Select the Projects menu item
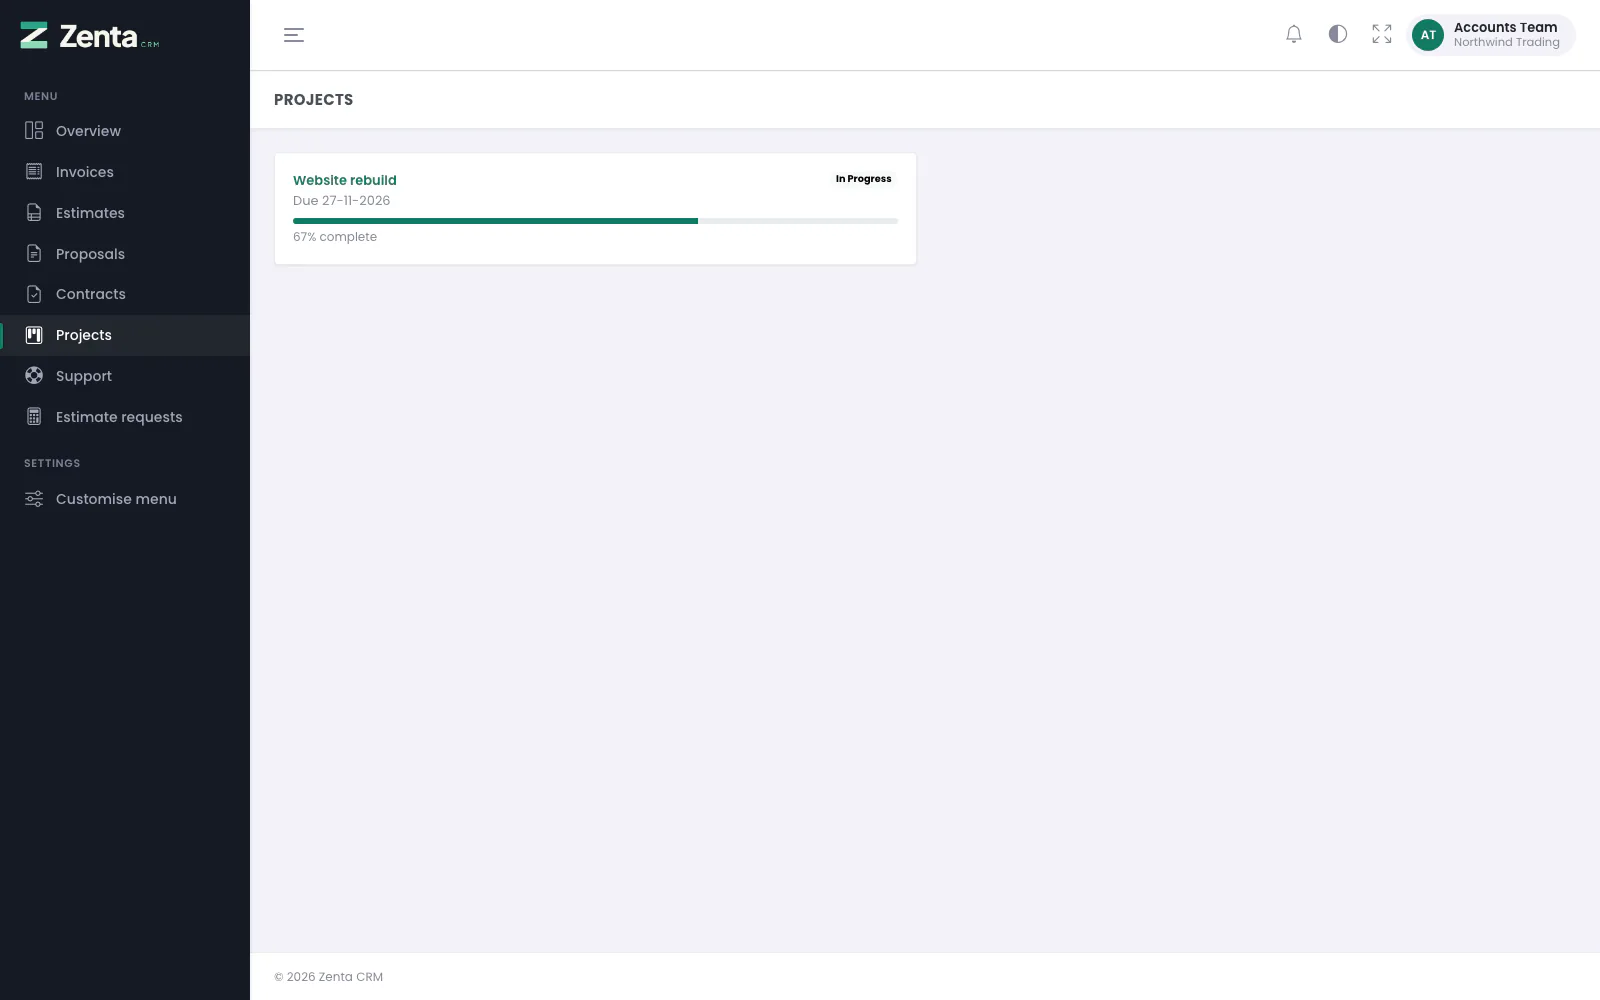The width and height of the screenshot is (1600, 1000). pyautogui.click(x=125, y=335)
